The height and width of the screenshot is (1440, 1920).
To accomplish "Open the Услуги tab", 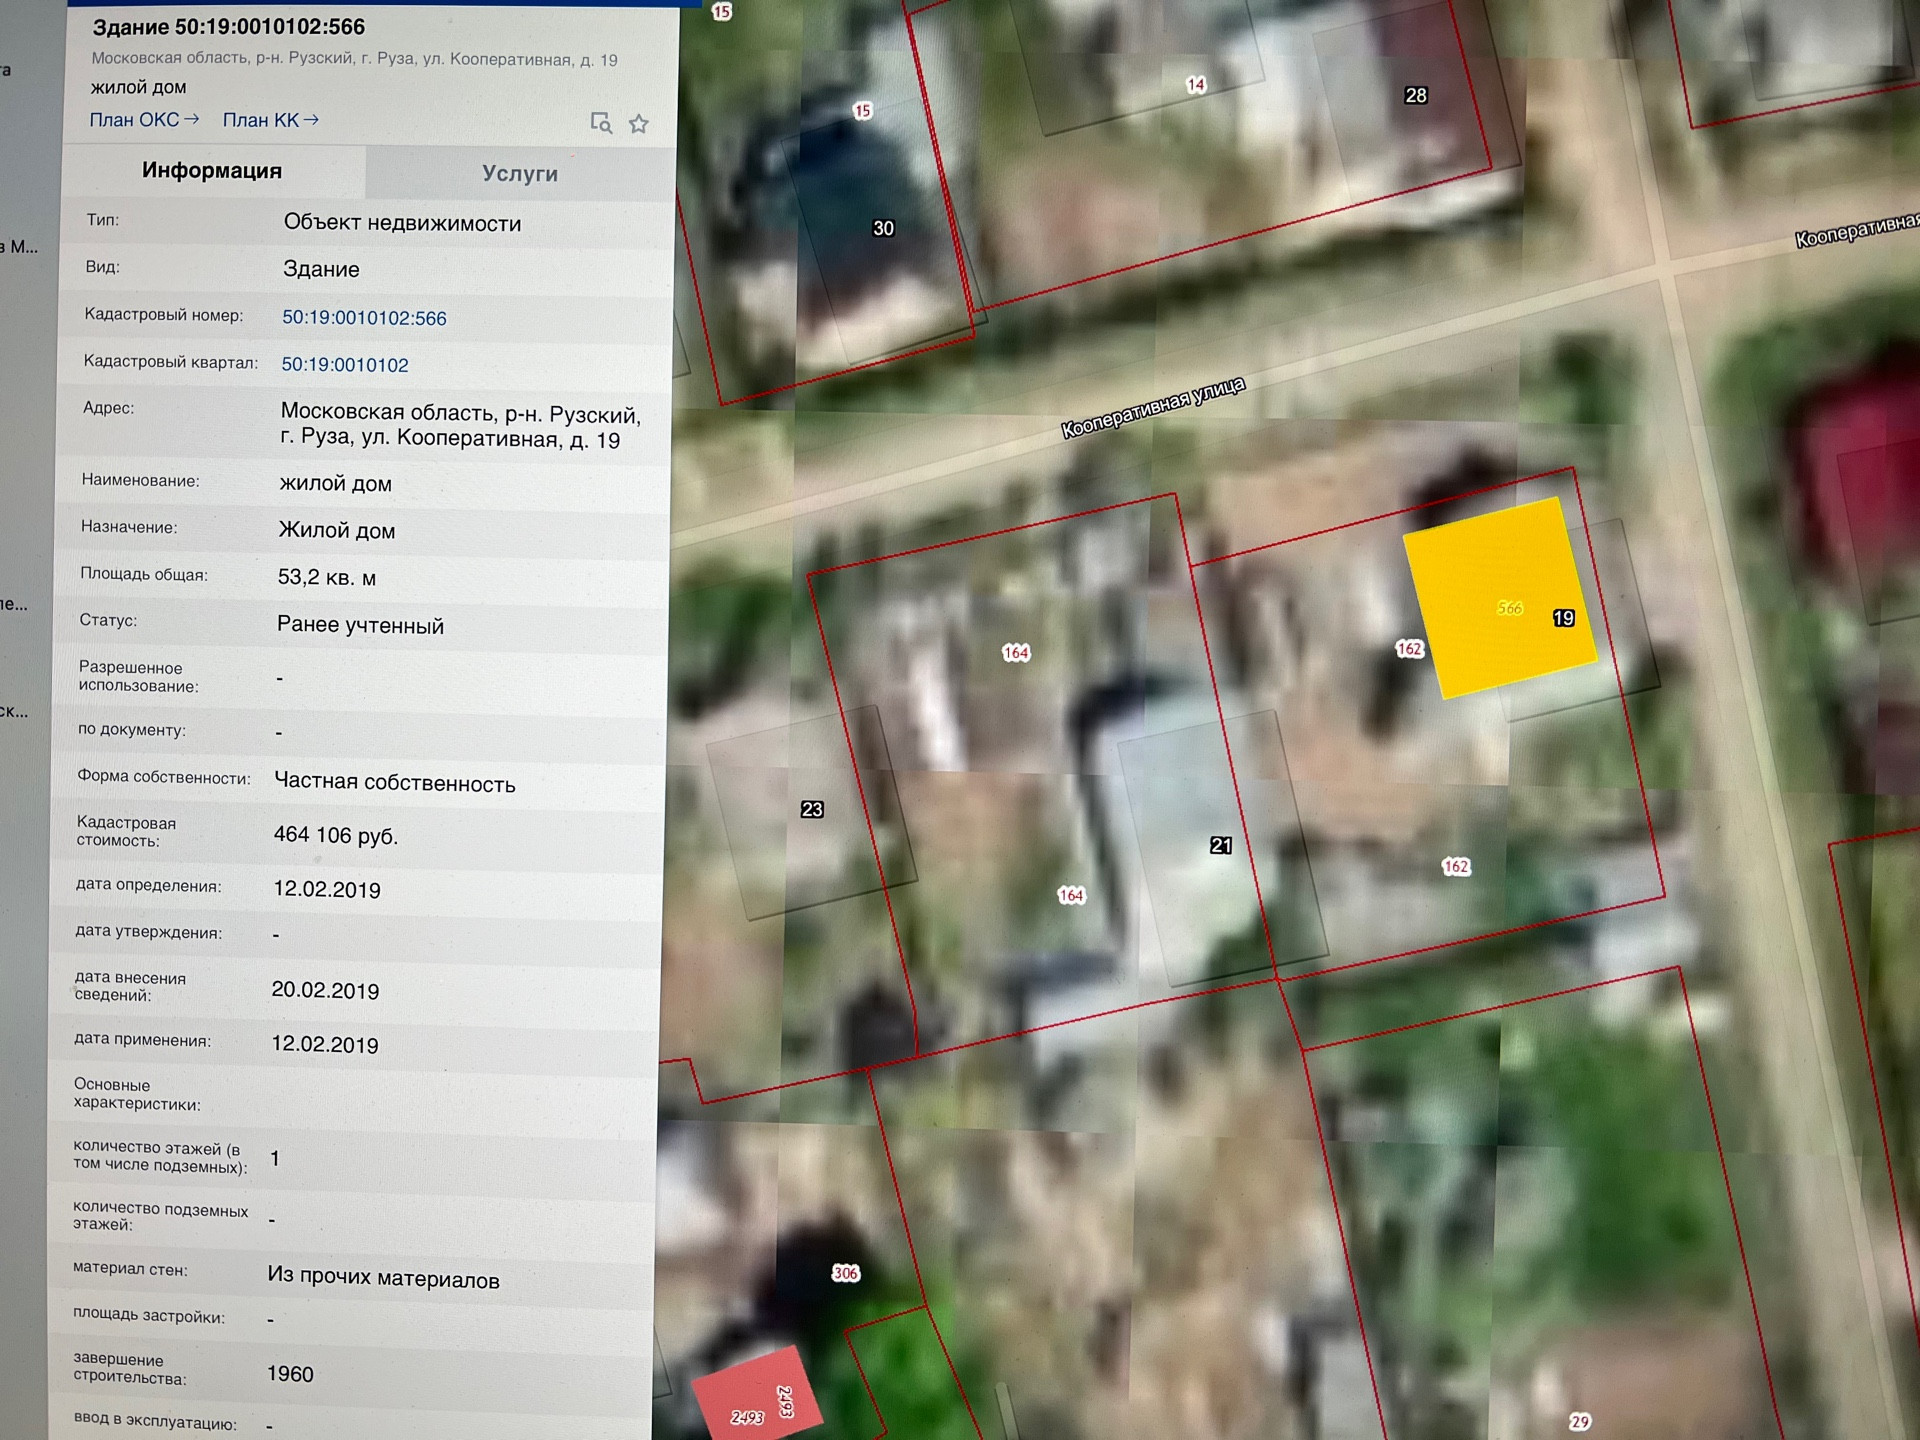I will 520,174.
